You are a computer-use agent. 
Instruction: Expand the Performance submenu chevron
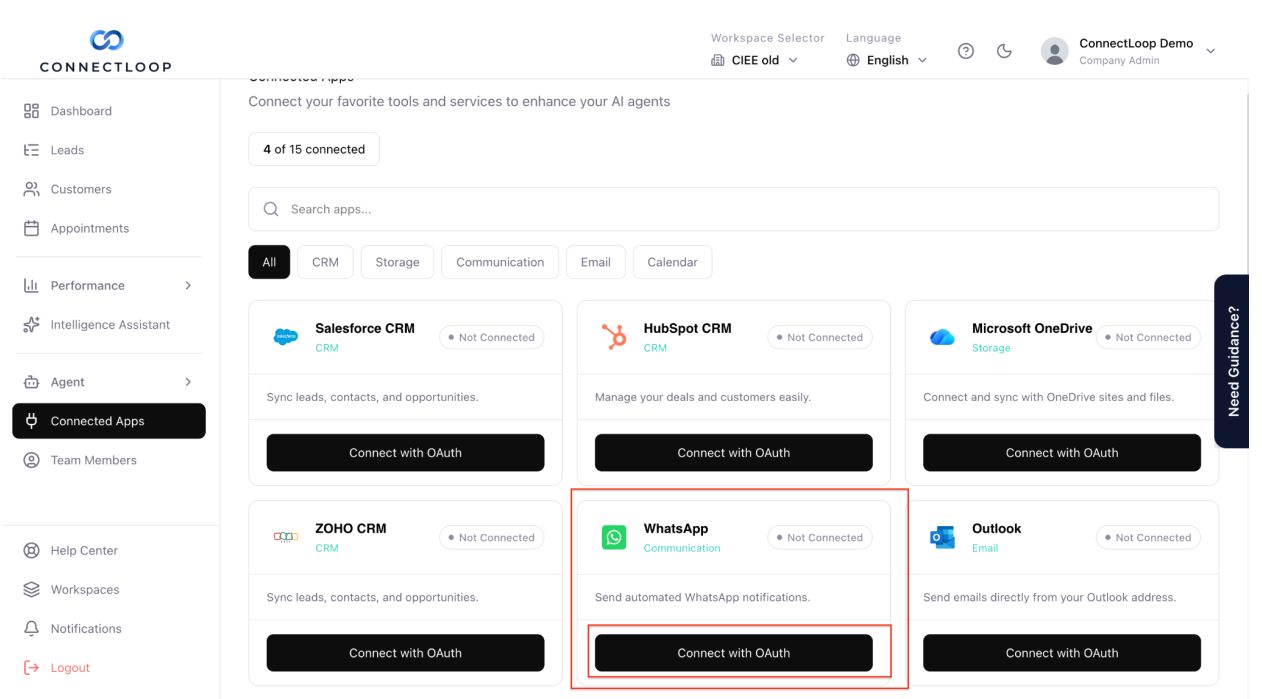pos(188,285)
